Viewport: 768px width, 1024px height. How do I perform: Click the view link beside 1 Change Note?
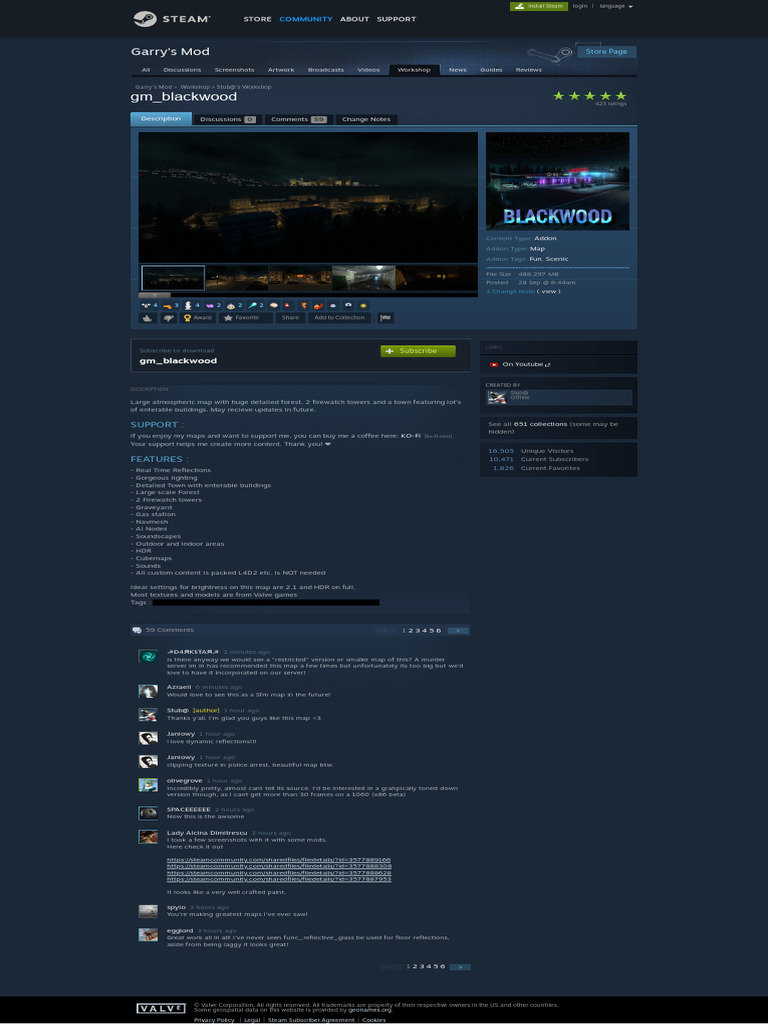click(x=549, y=291)
